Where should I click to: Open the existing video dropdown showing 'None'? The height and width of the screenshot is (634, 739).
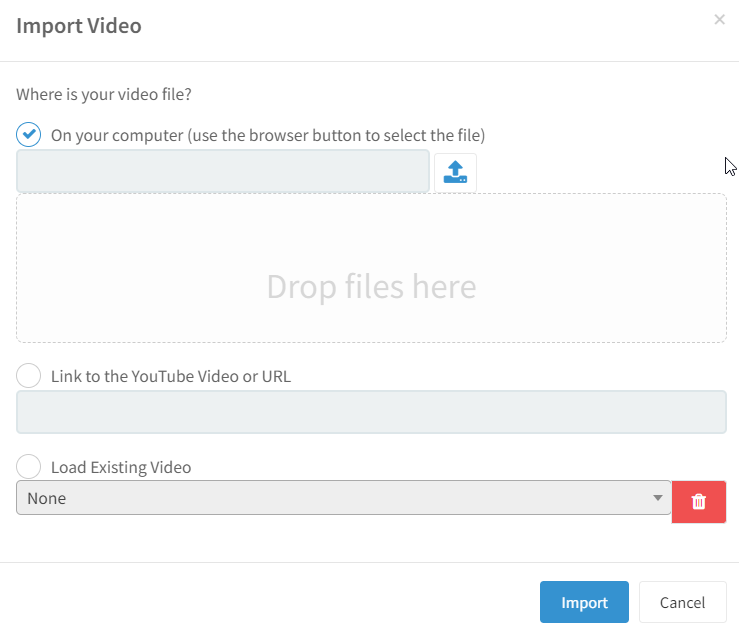[344, 498]
